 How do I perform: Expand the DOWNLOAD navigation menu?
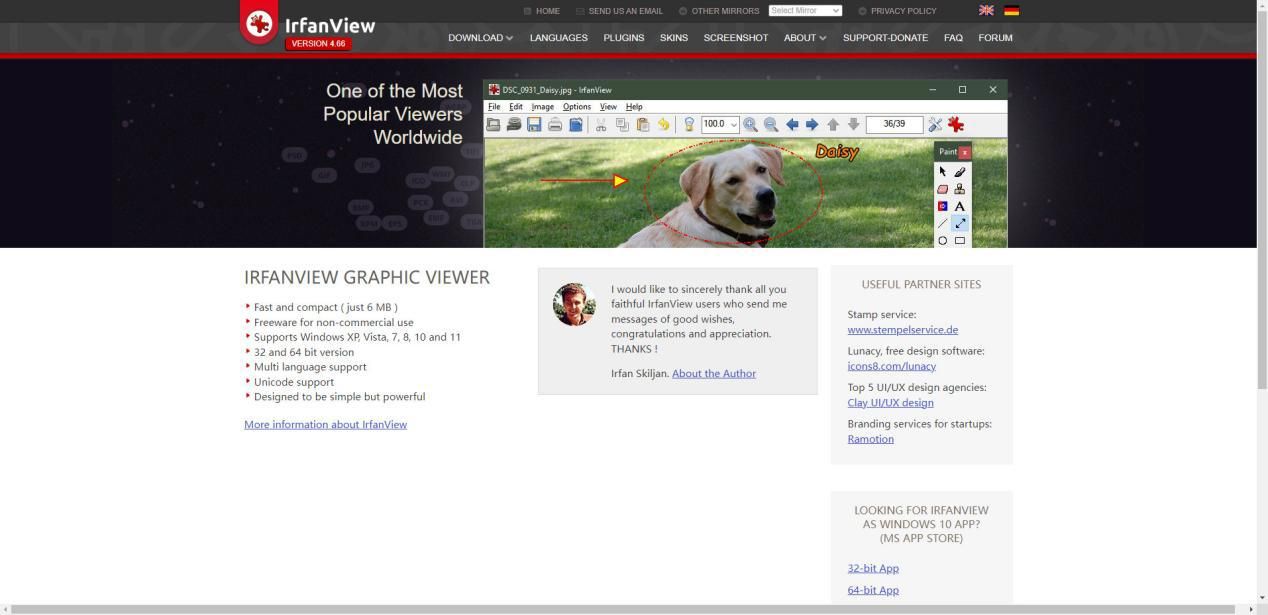tap(480, 38)
